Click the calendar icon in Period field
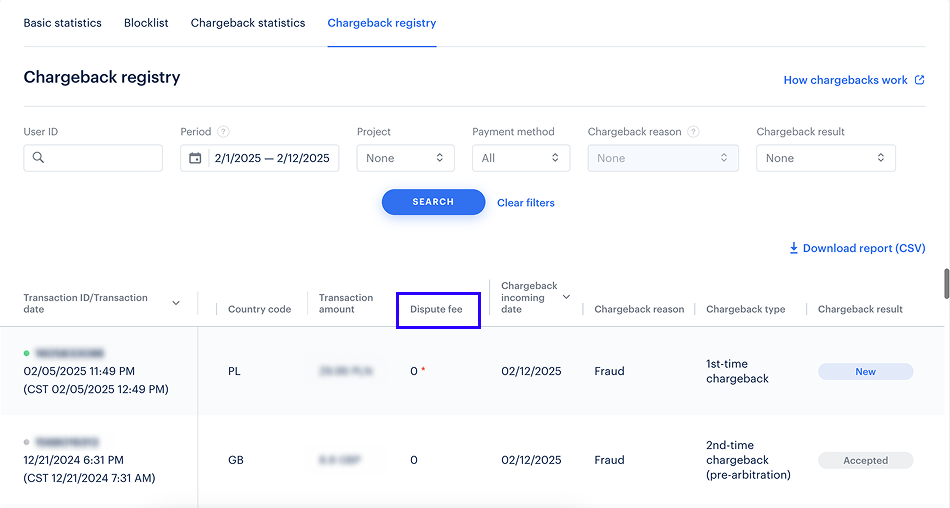 pyautogui.click(x=195, y=158)
